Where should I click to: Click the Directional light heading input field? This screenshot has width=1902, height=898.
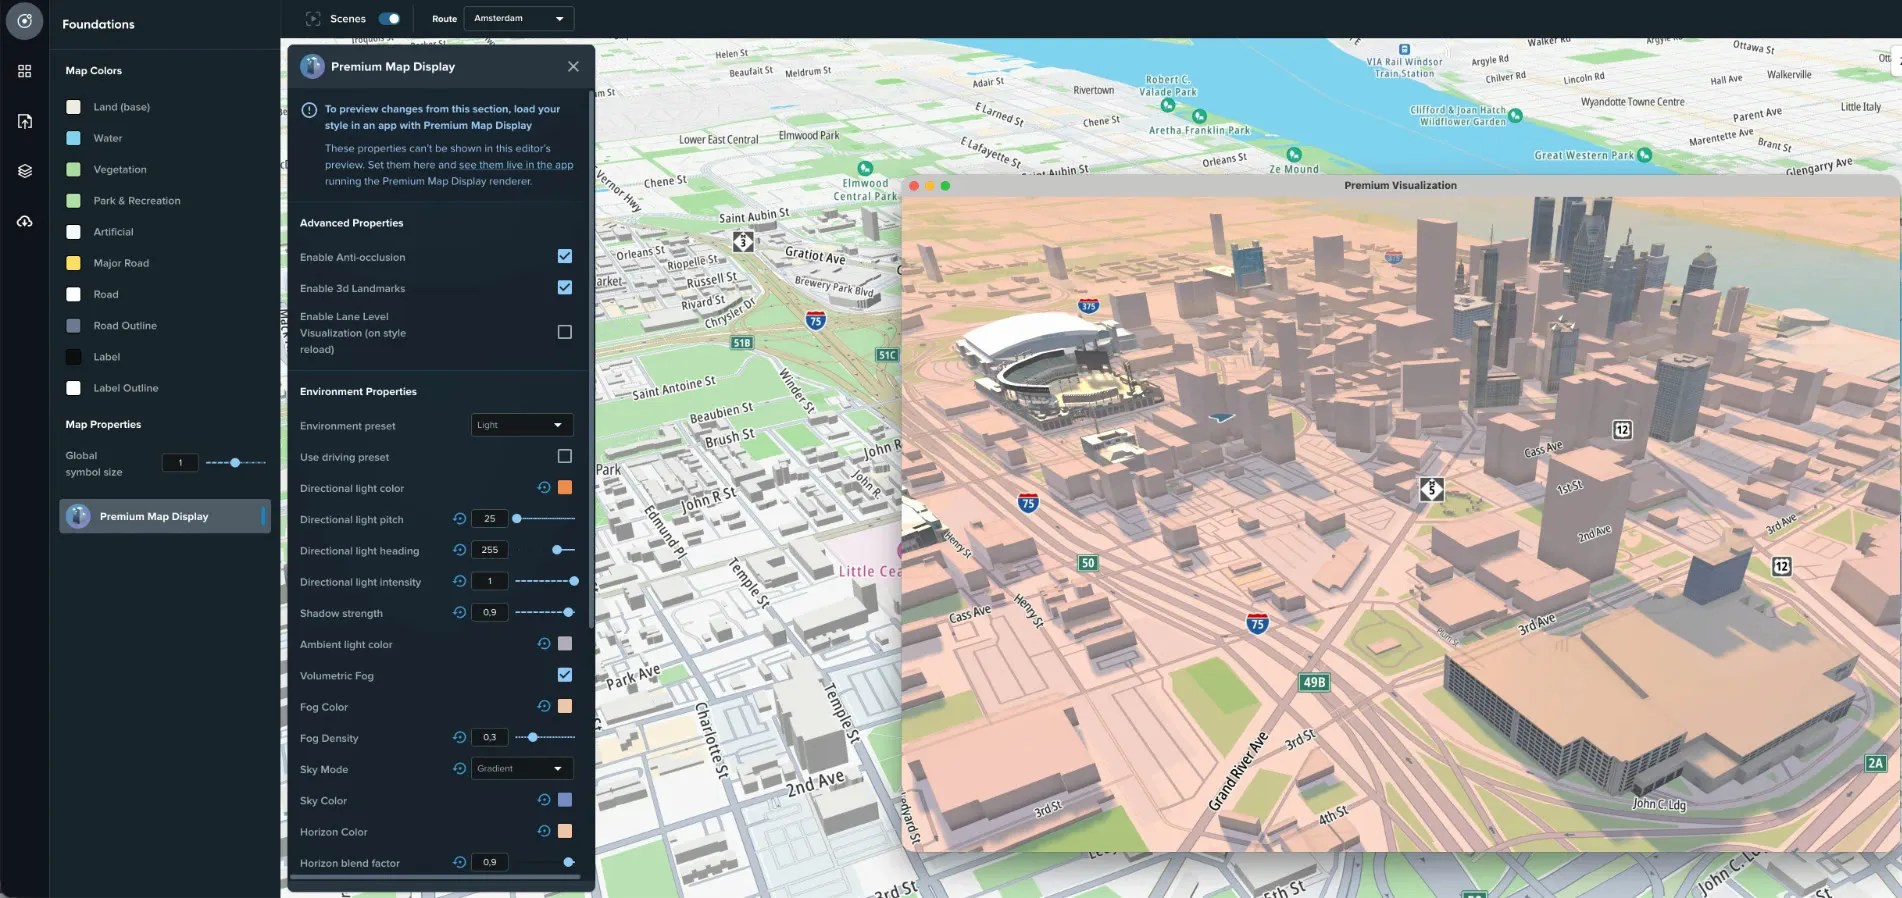tap(490, 550)
